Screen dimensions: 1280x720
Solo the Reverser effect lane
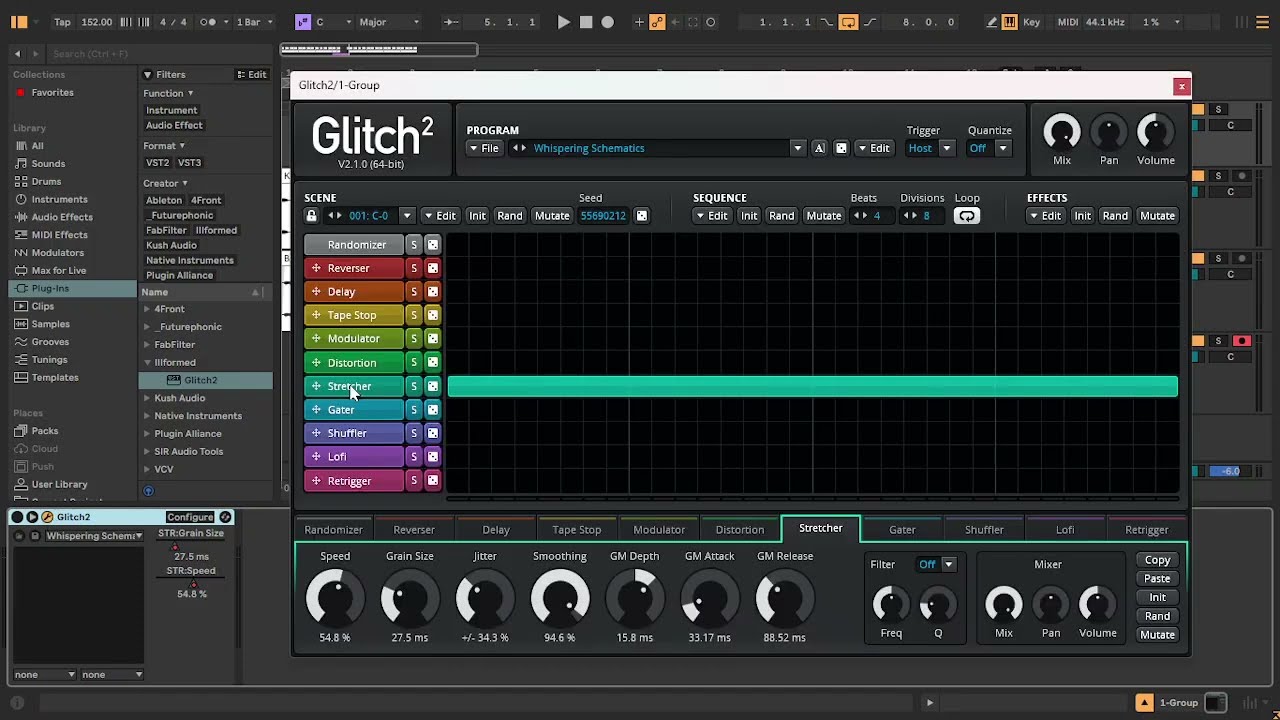point(413,268)
